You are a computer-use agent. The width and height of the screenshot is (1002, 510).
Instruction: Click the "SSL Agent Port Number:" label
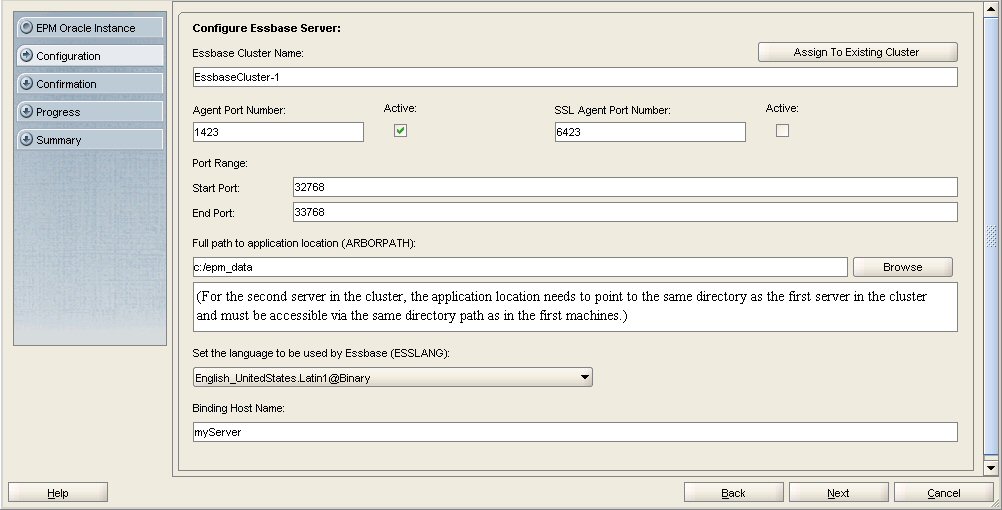tap(612, 110)
